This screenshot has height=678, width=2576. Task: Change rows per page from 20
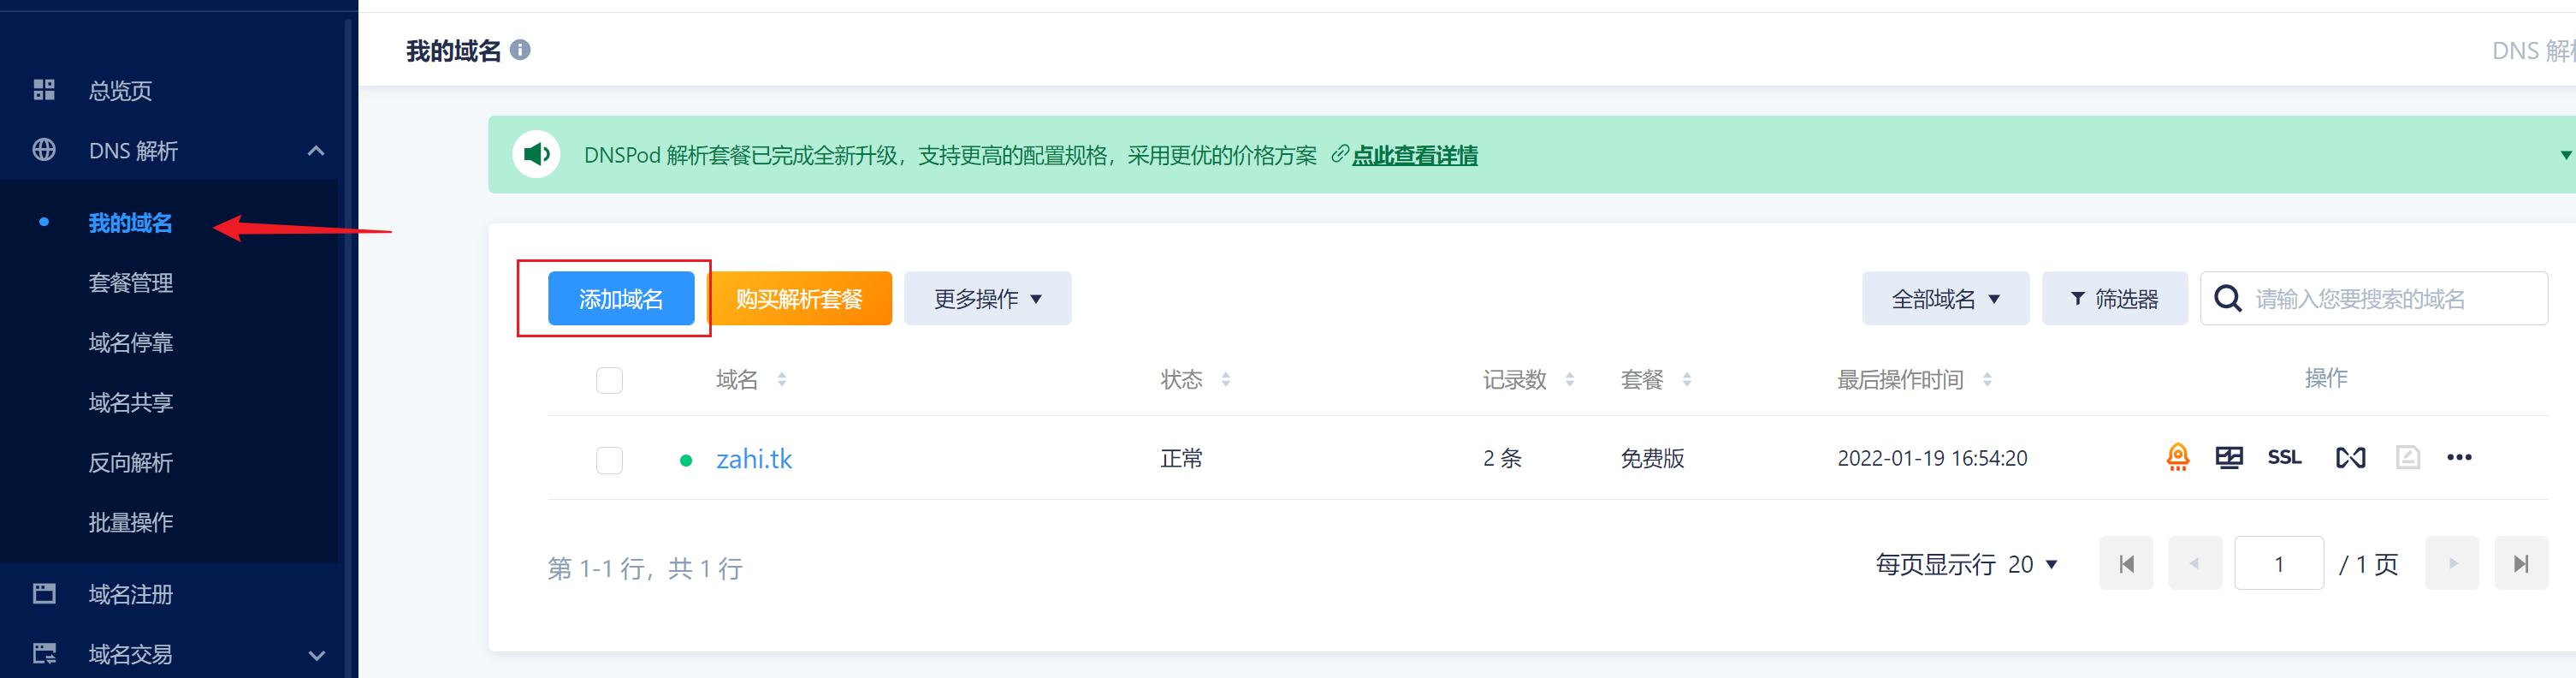point(2032,565)
